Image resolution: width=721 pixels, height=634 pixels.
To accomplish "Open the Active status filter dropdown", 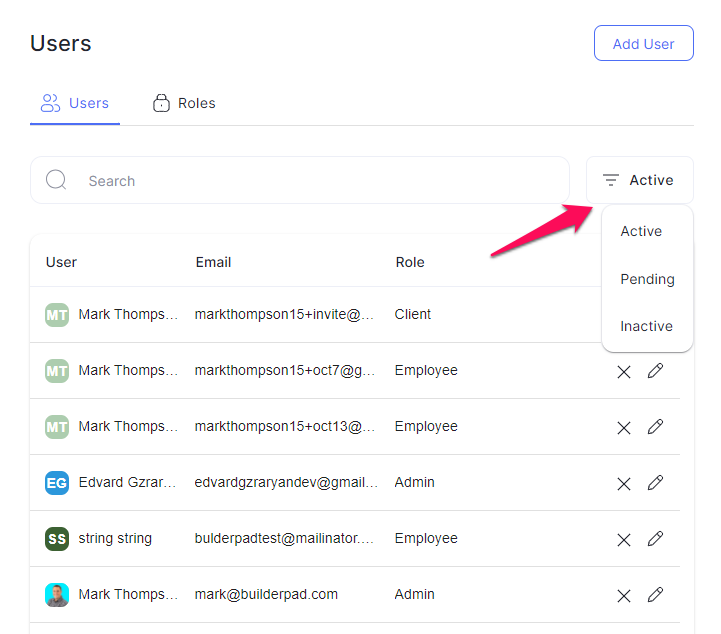I will (640, 180).
